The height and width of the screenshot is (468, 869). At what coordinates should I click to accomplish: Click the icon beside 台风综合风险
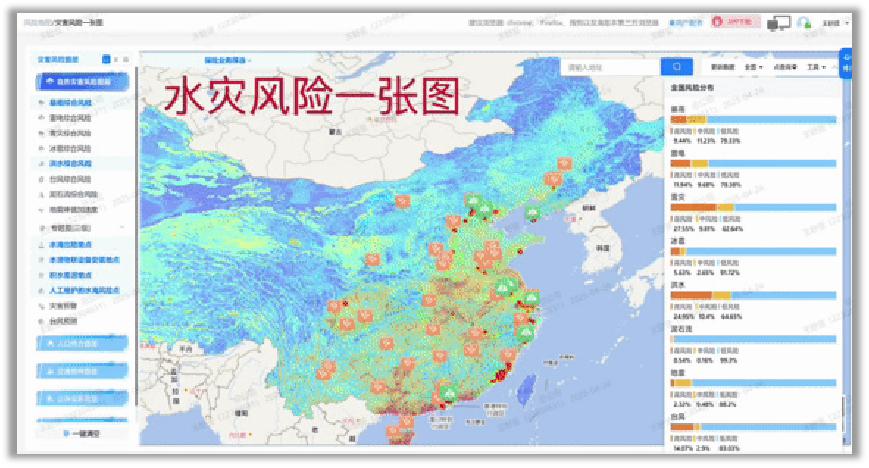pyautogui.click(x=41, y=179)
